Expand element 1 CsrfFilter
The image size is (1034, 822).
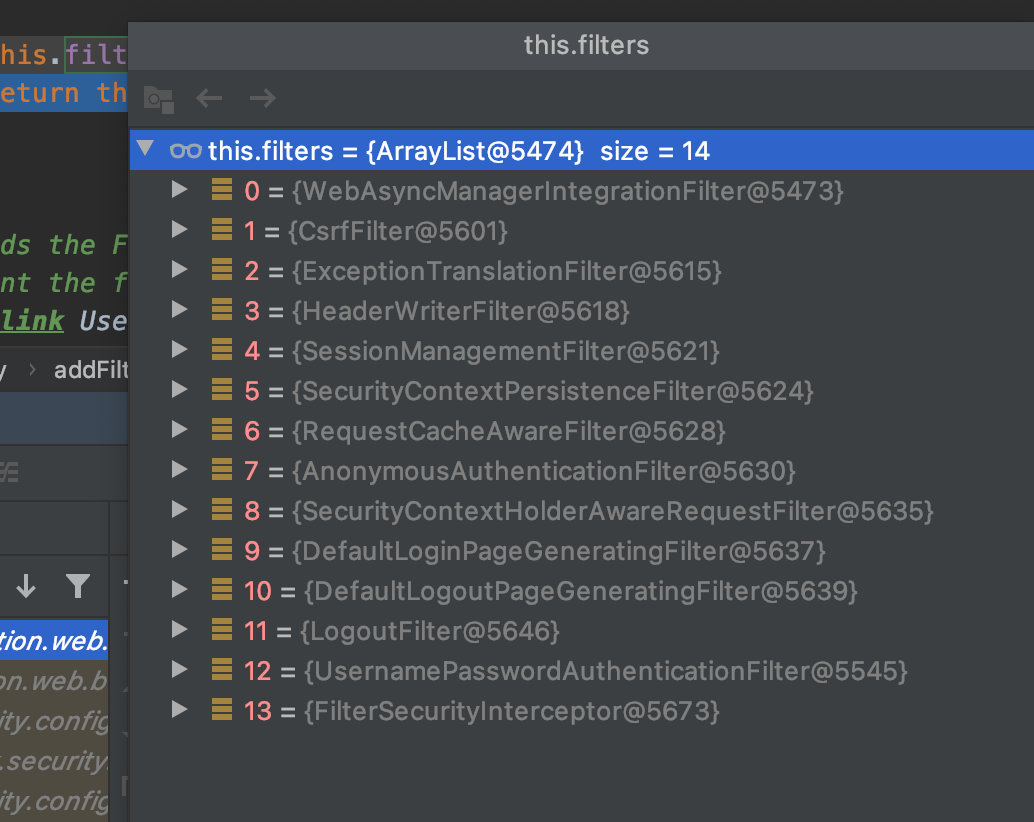point(179,229)
